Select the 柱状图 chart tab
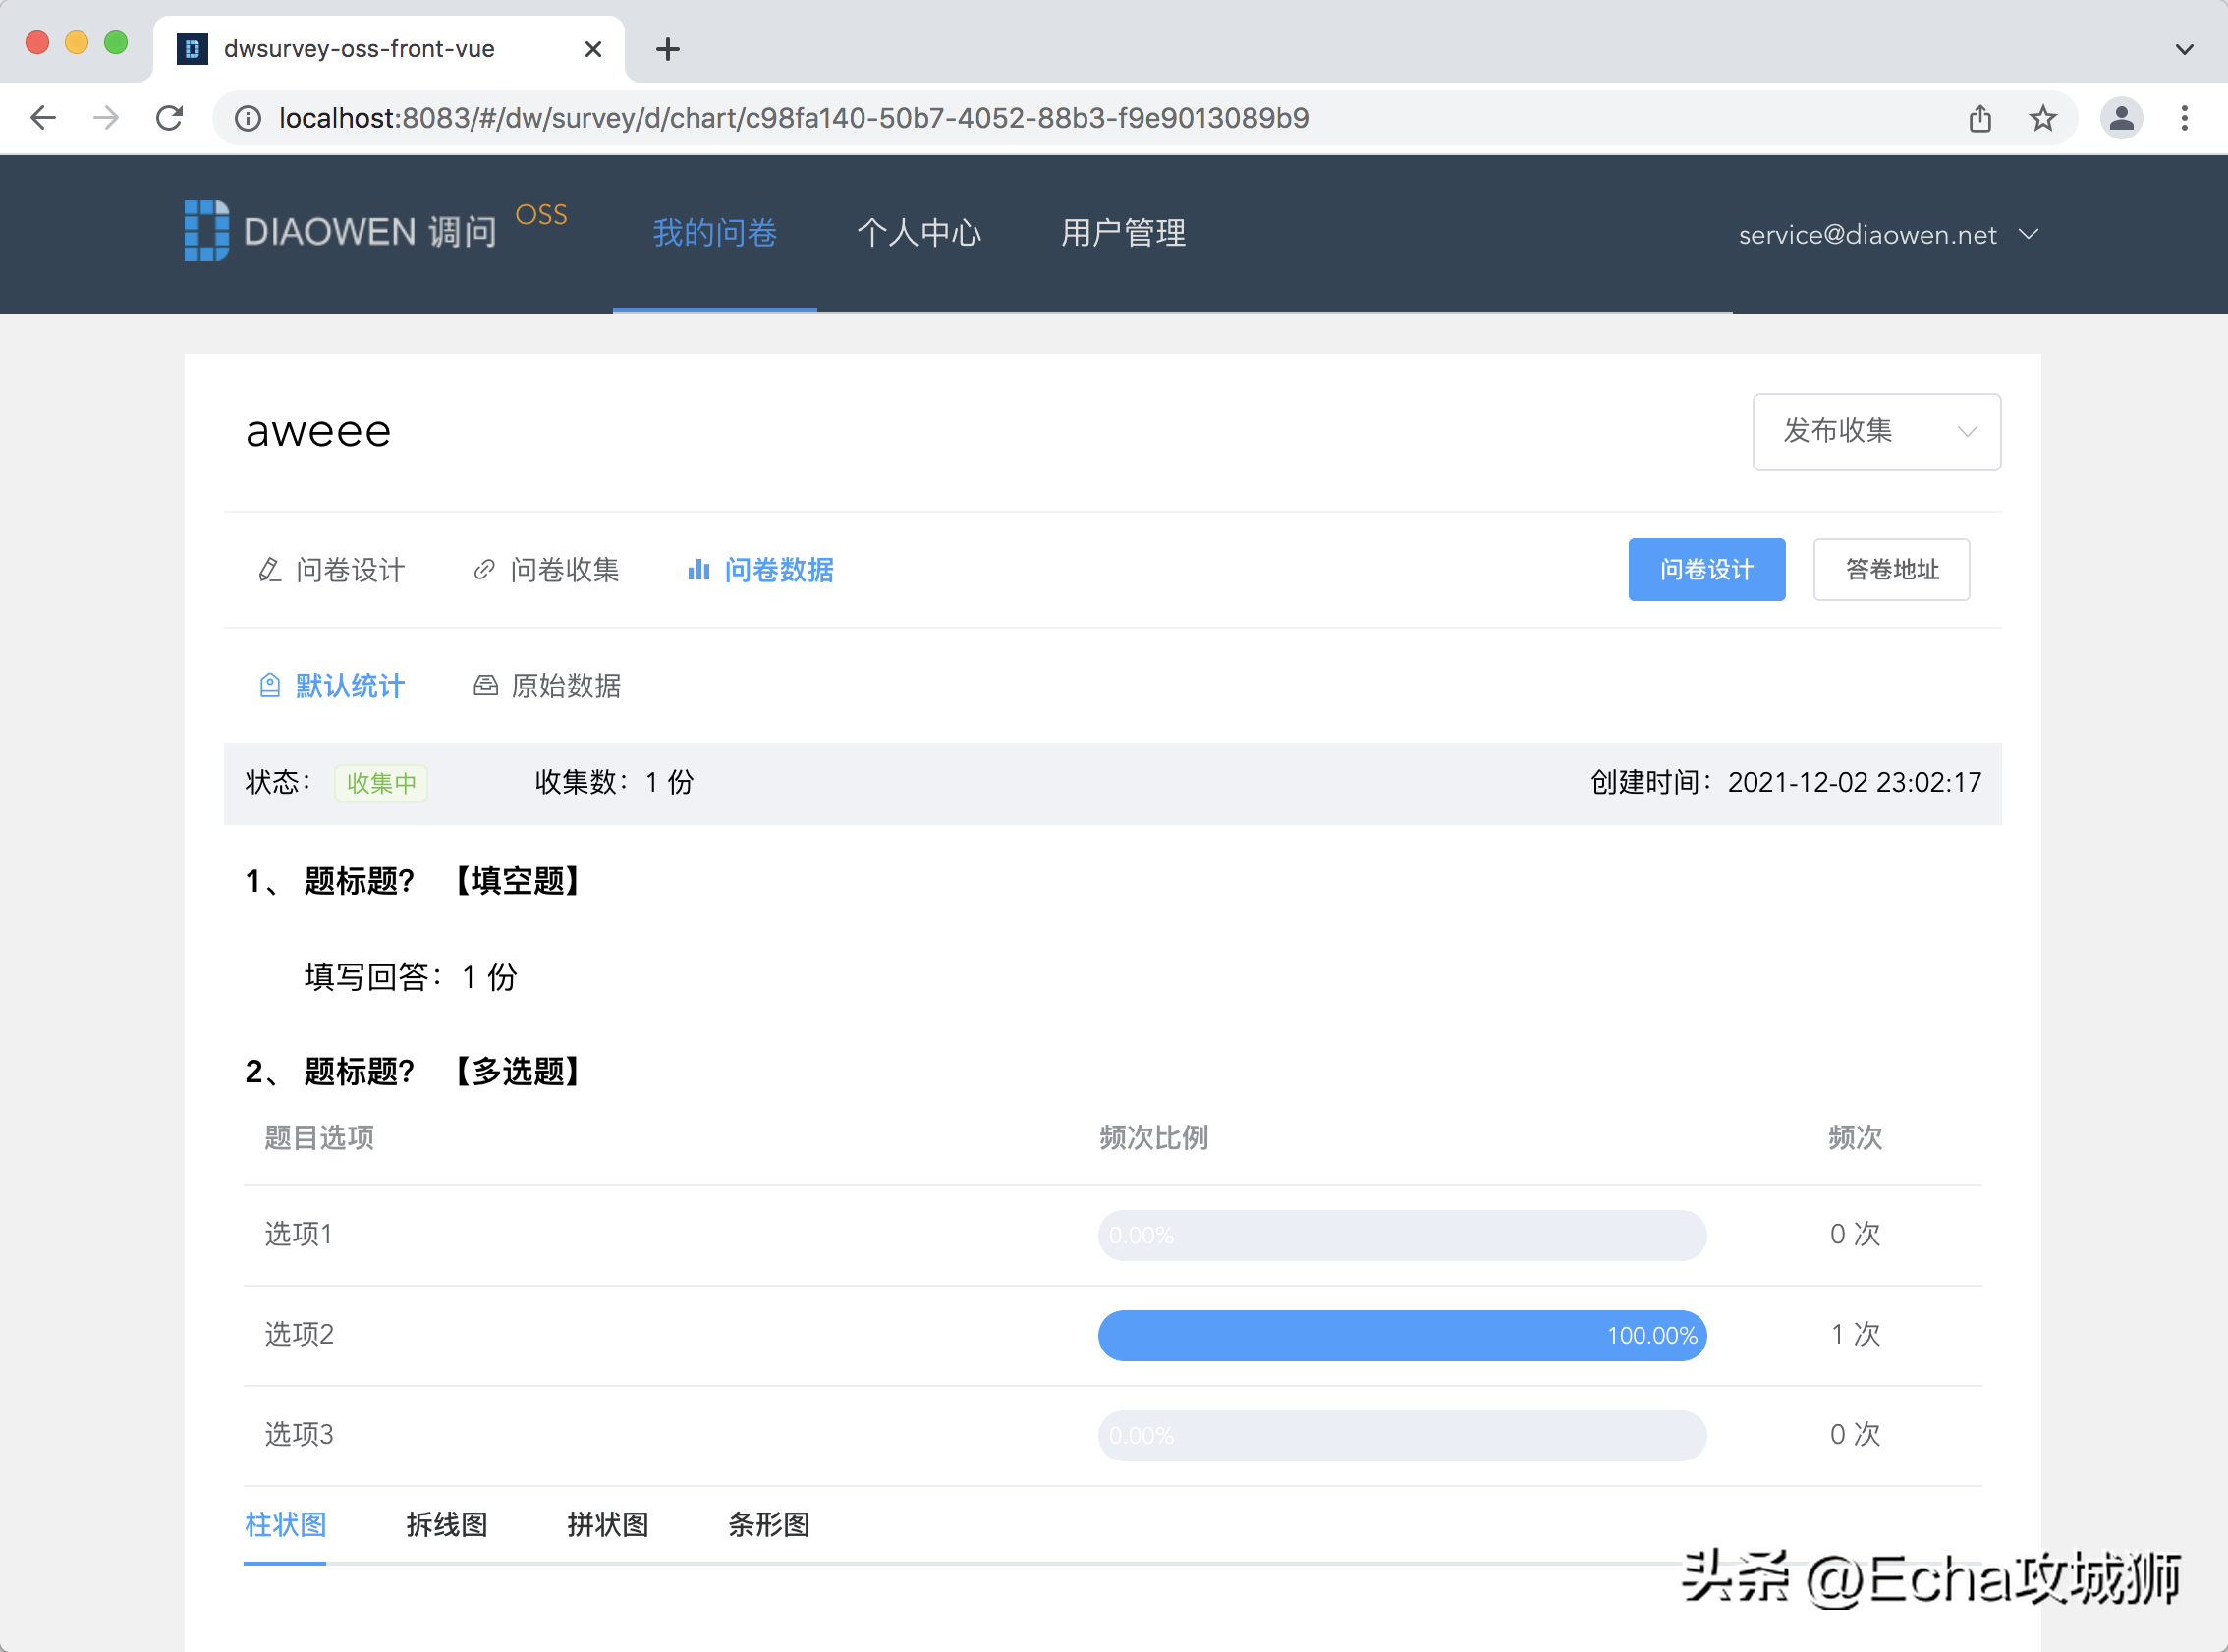The height and width of the screenshot is (1652, 2228). [x=286, y=1525]
